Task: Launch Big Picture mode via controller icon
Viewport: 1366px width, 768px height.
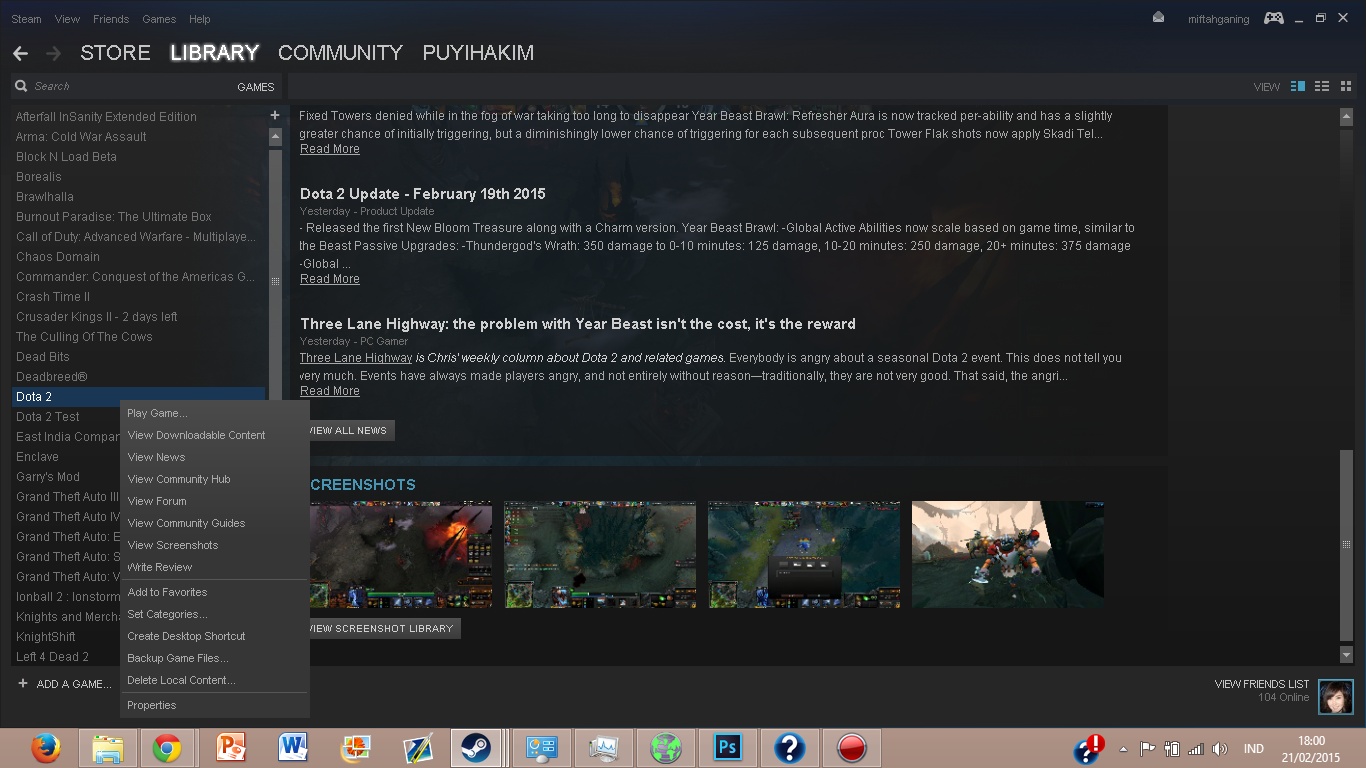Action: click(1273, 18)
